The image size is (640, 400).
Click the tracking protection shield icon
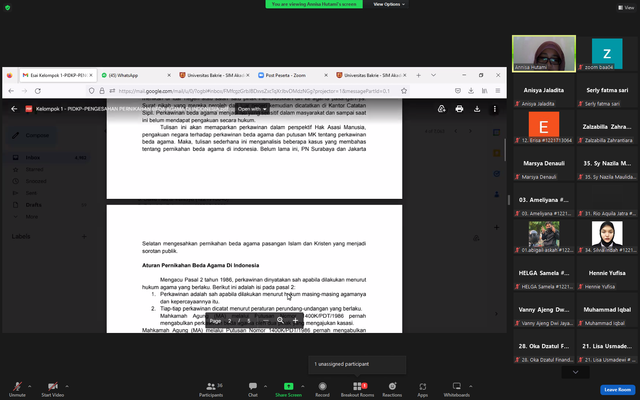pos(91,91)
